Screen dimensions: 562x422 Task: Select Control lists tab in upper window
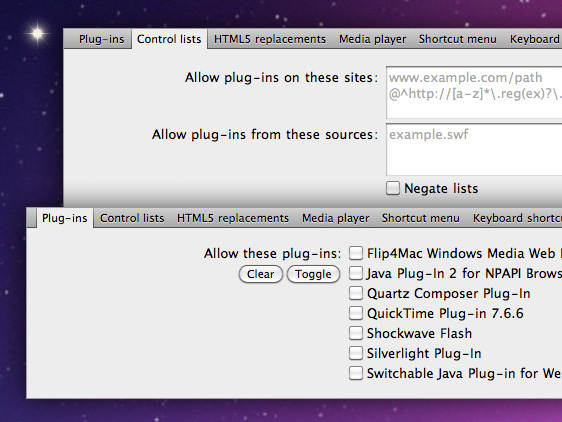tap(169, 39)
